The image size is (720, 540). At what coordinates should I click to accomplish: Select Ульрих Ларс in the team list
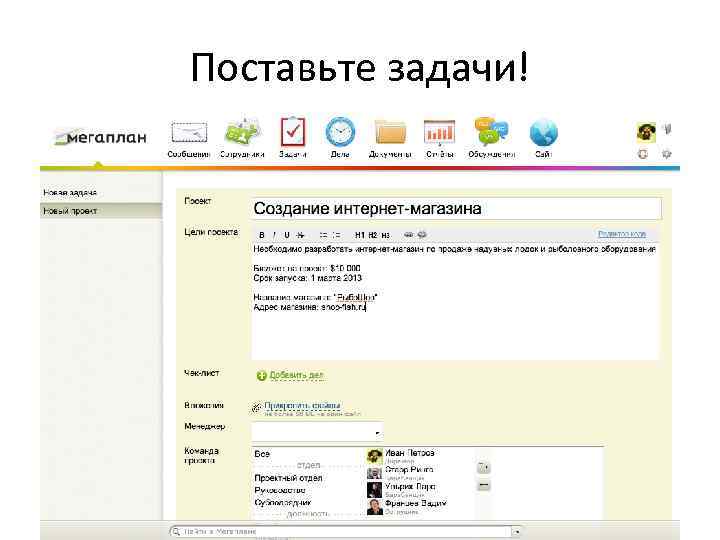pos(410,486)
